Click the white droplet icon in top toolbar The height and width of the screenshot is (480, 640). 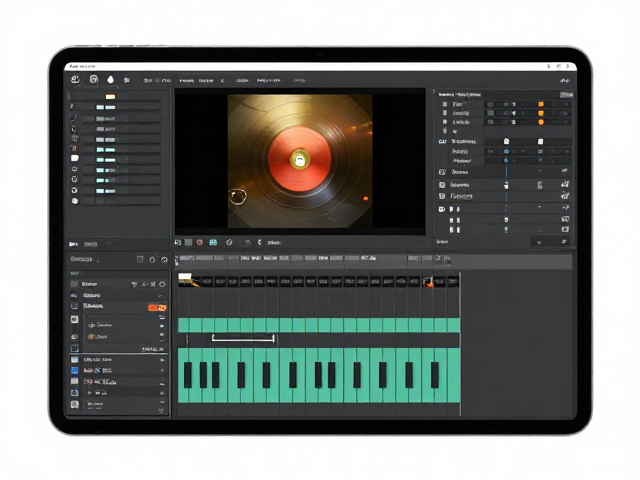coord(111,80)
